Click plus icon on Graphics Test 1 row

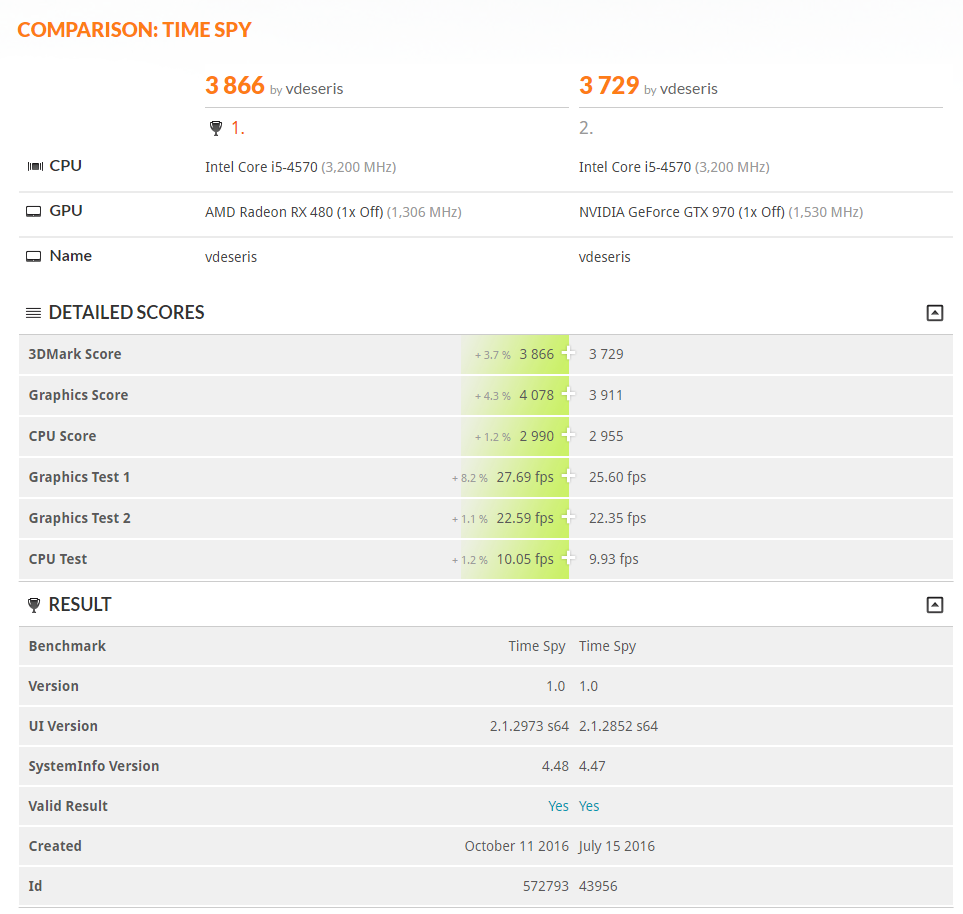pyautogui.click(x=569, y=476)
